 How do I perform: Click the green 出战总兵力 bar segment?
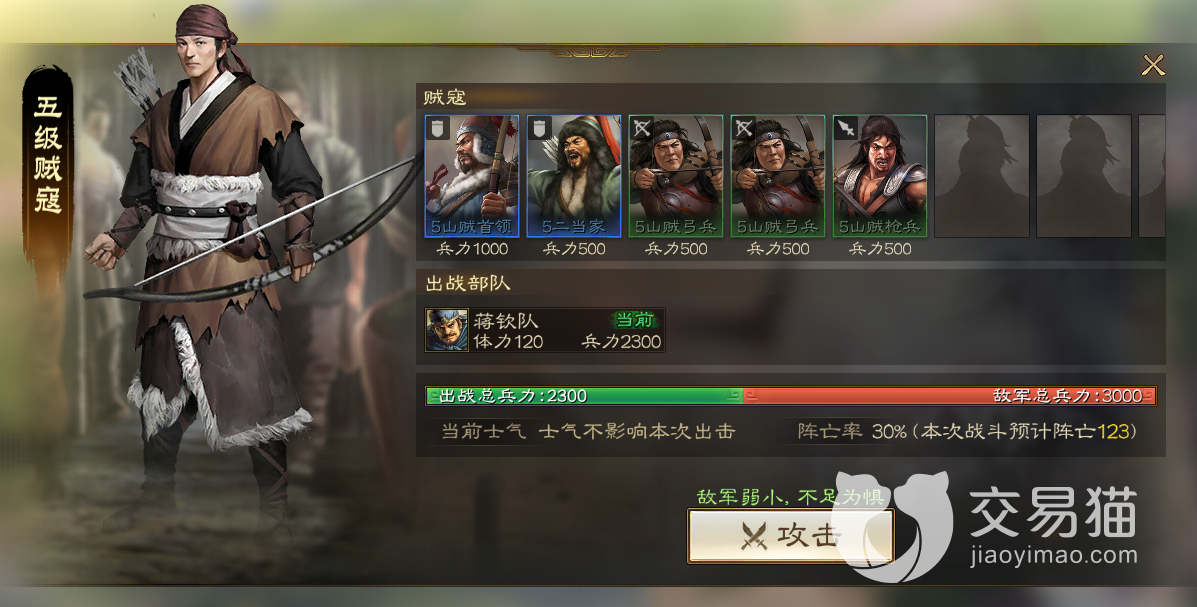[x=584, y=396]
